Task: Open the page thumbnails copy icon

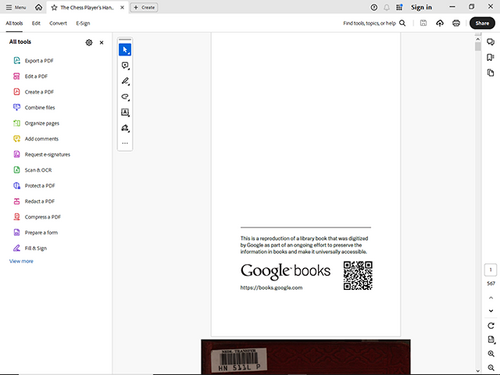Action: pos(491,73)
